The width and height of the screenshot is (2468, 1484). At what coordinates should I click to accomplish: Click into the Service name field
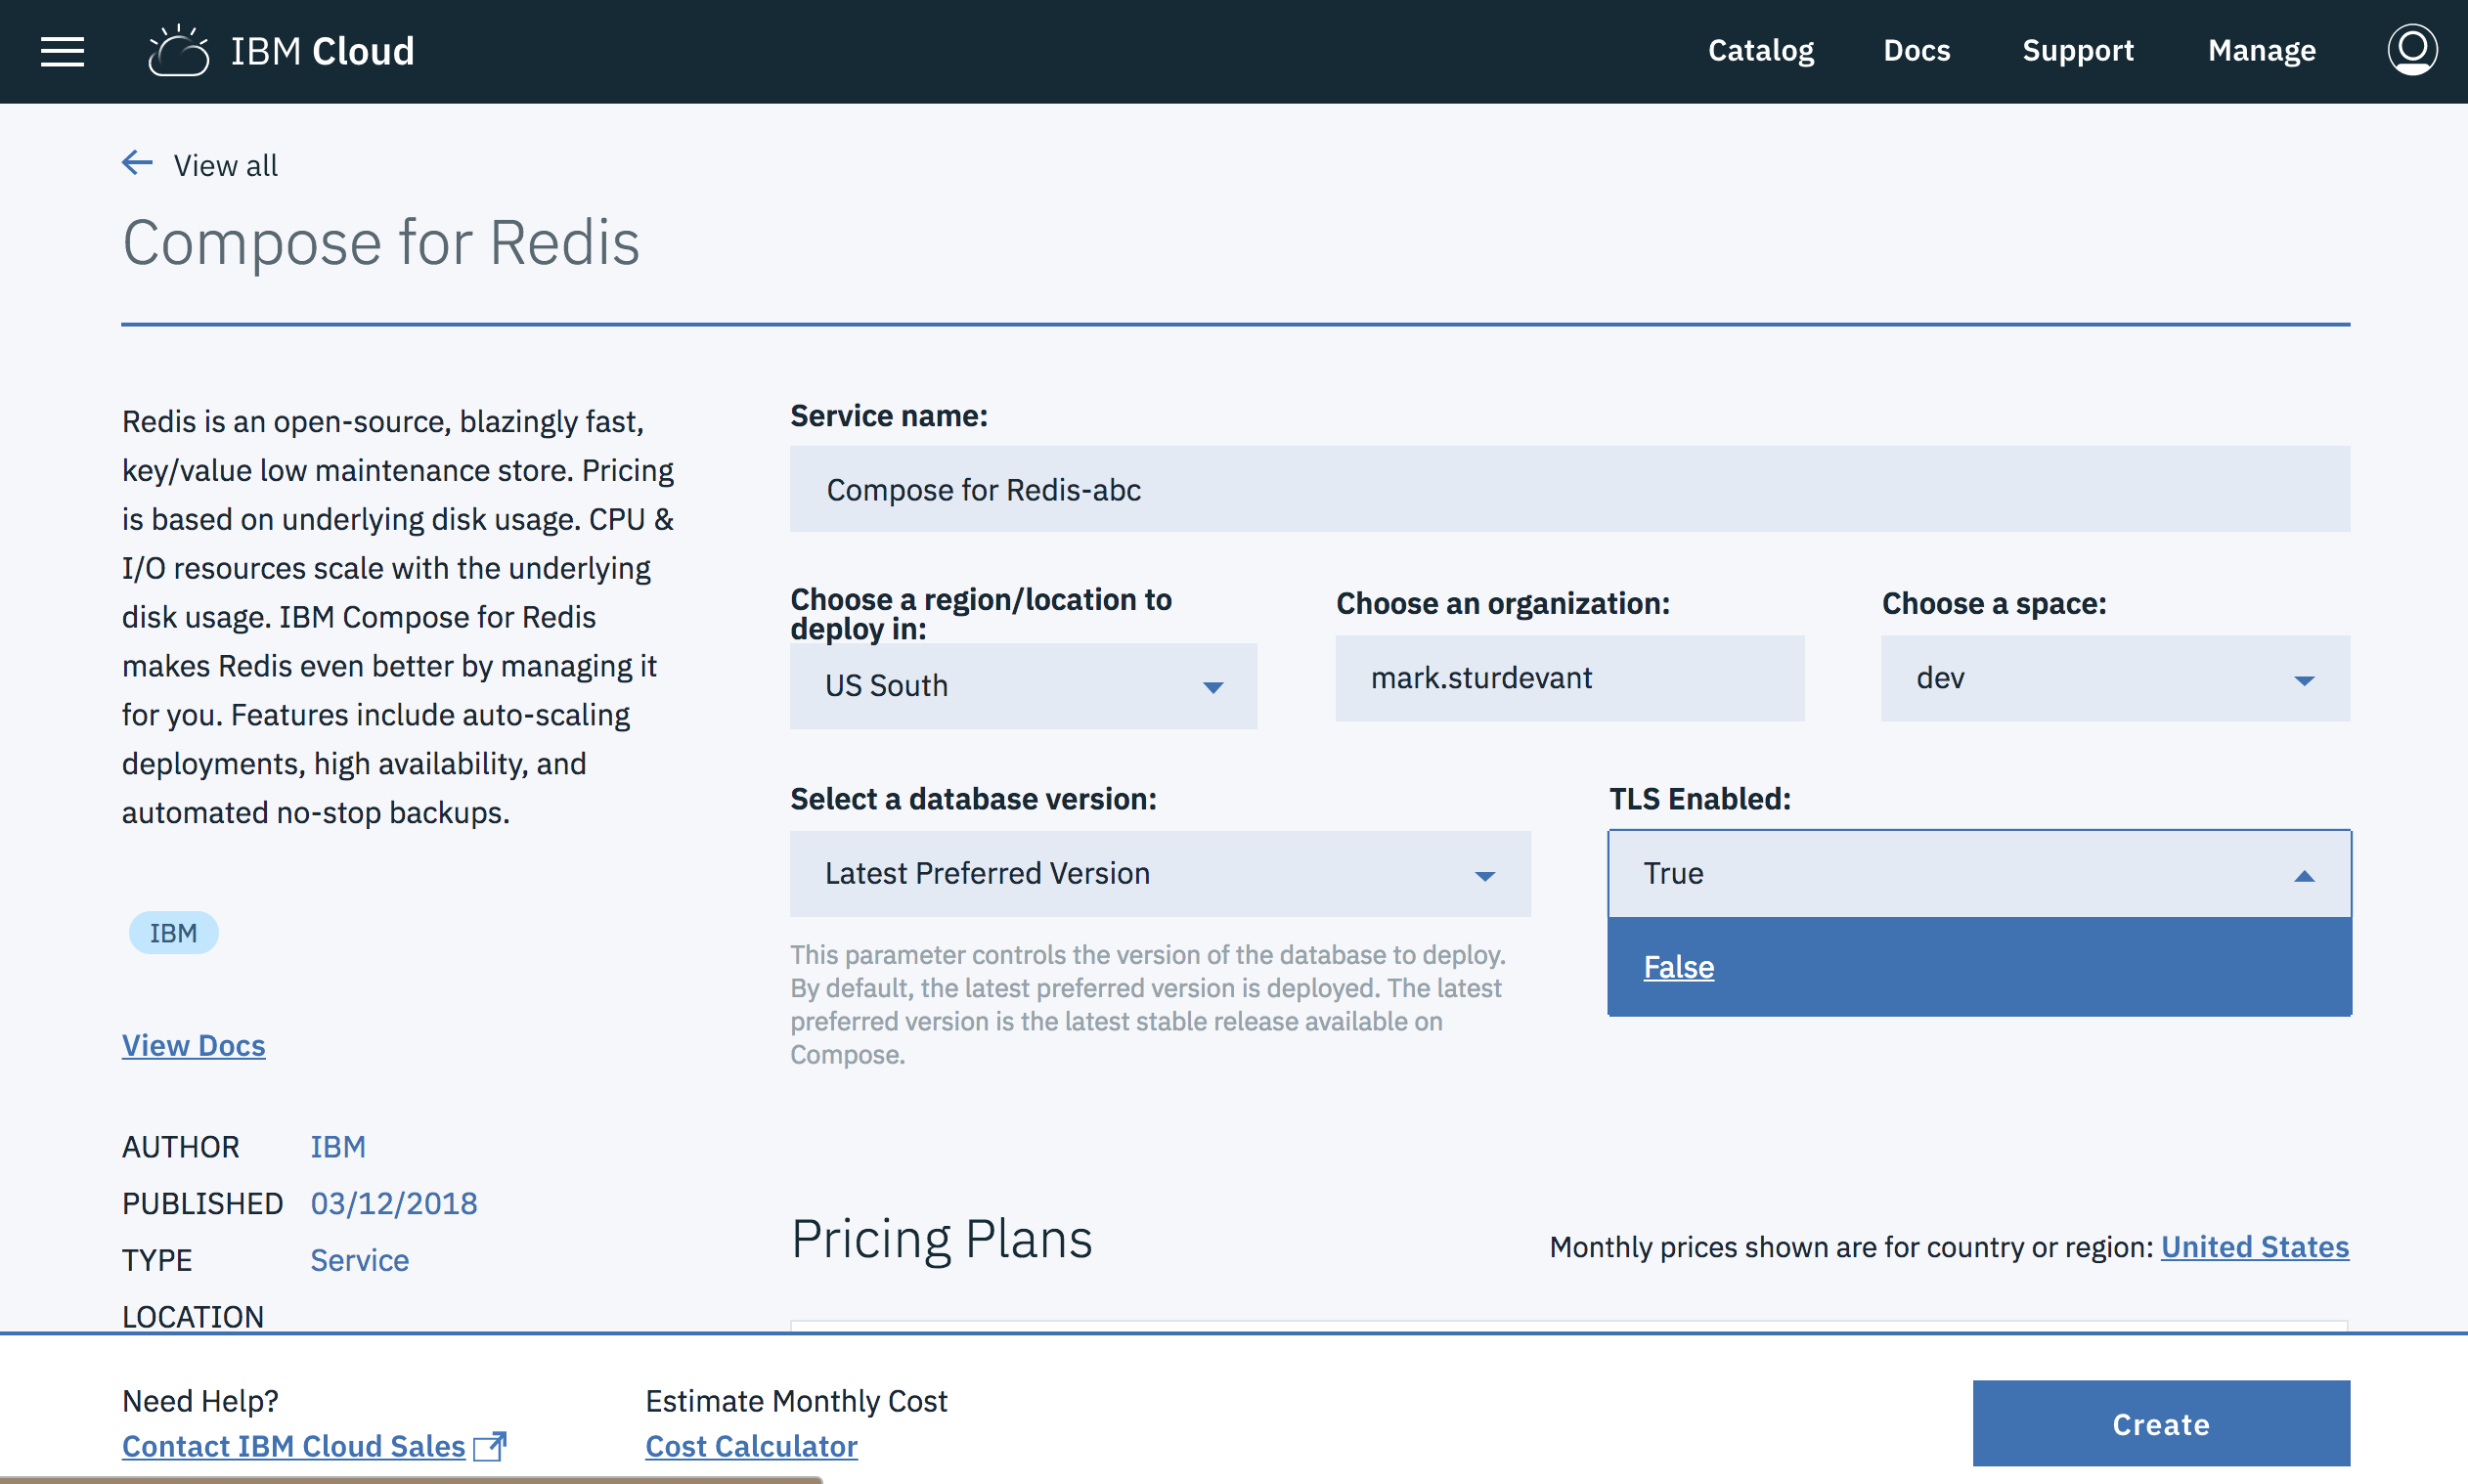(1569, 490)
